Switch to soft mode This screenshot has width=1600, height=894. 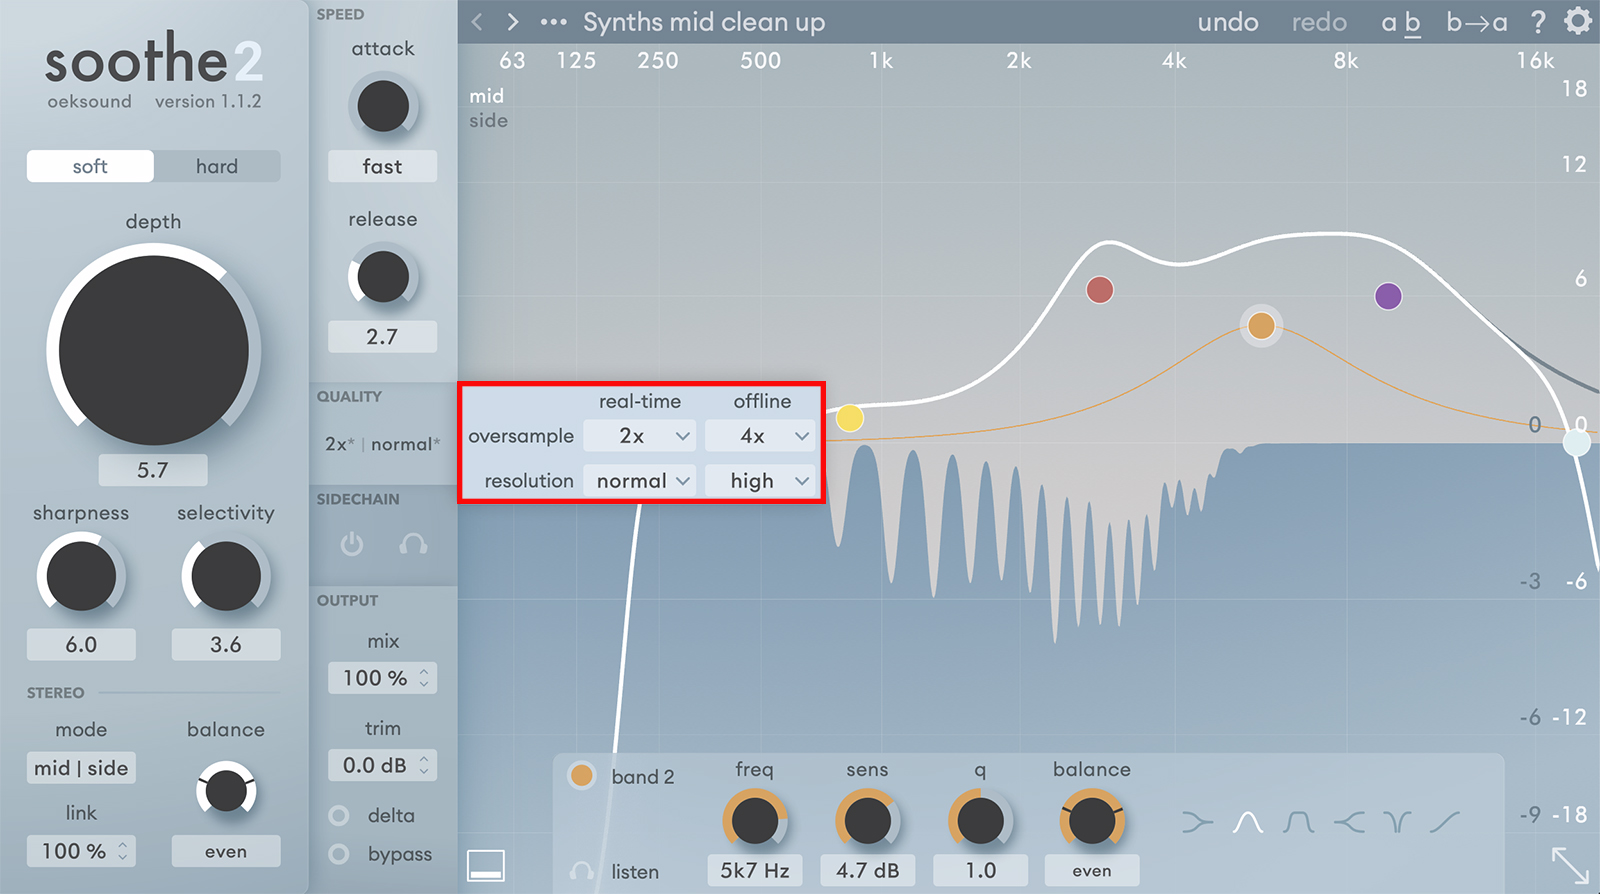(90, 166)
